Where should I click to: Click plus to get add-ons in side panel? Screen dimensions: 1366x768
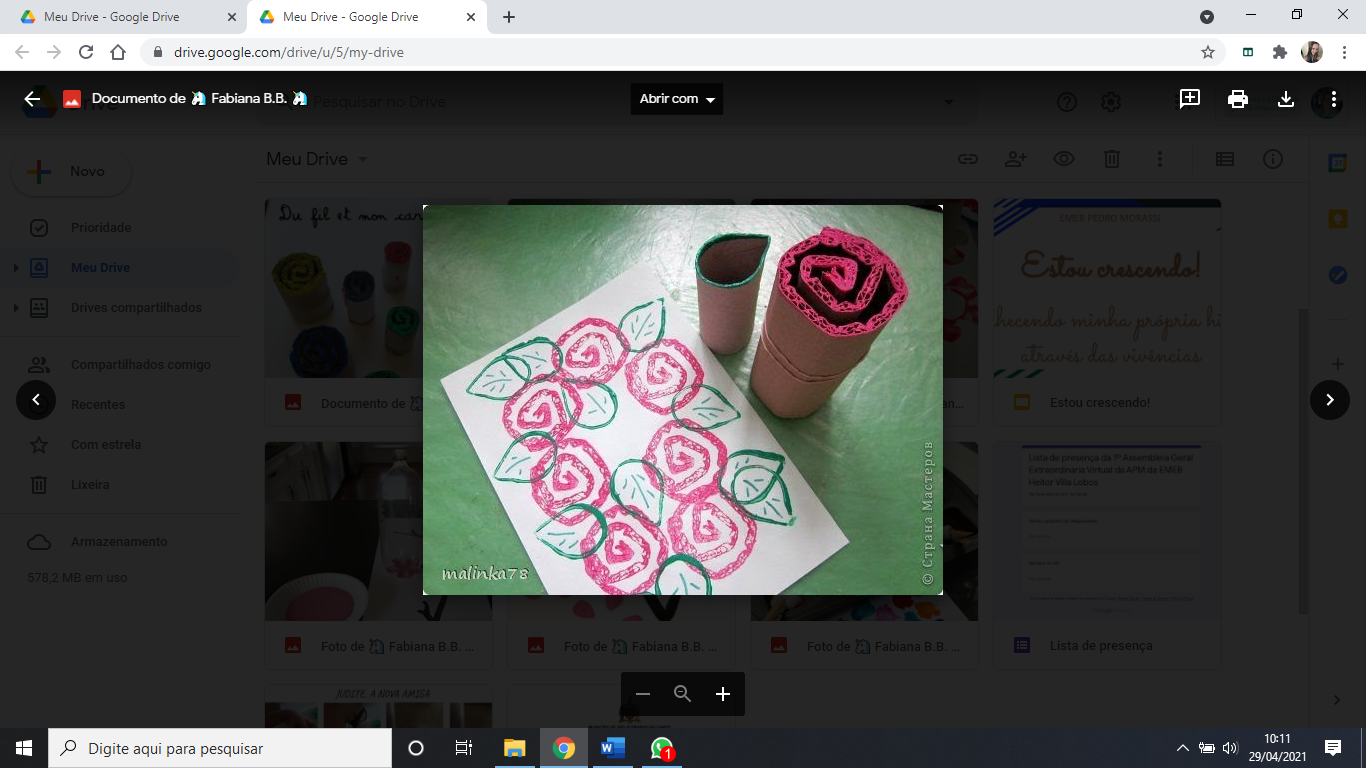(x=1337, y=364)
